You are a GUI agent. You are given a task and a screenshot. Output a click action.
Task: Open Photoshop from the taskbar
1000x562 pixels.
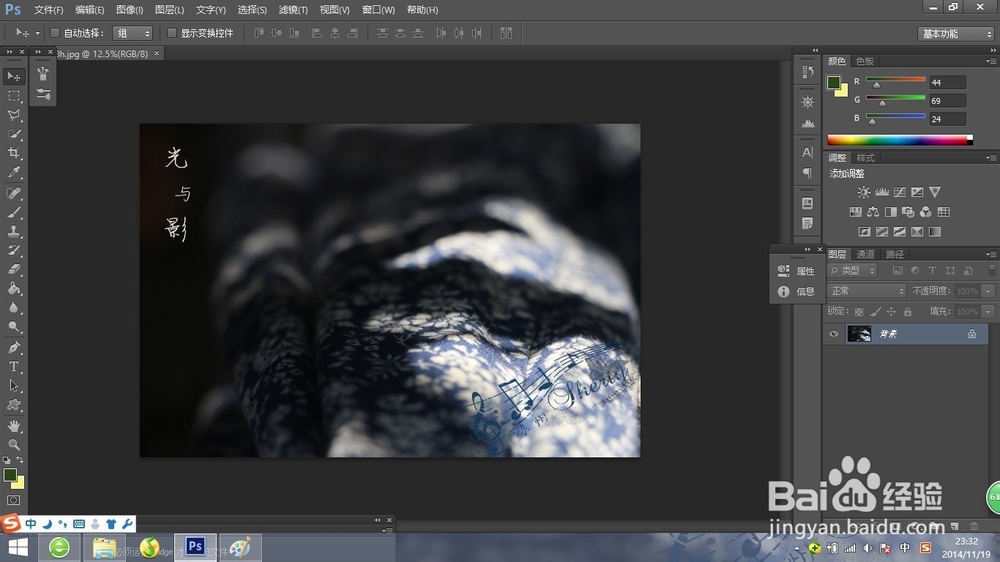(195, 547)
